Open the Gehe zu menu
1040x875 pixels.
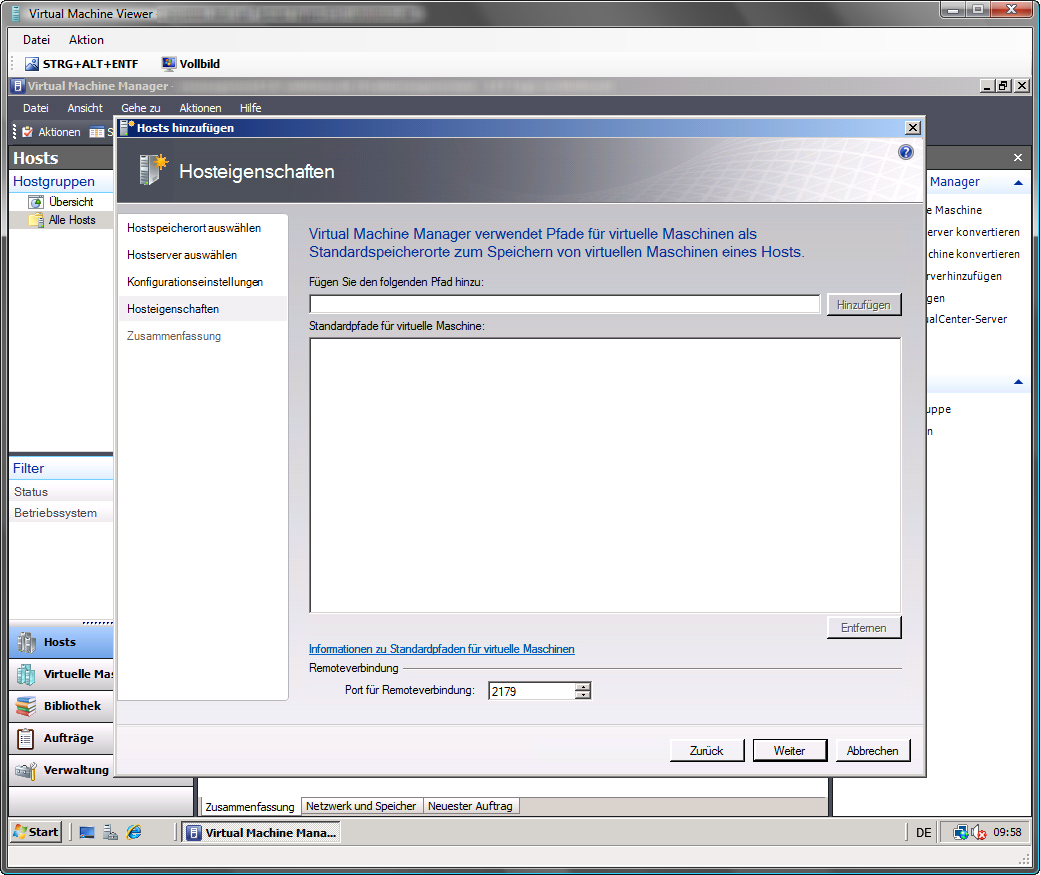[x=141, y=108]
